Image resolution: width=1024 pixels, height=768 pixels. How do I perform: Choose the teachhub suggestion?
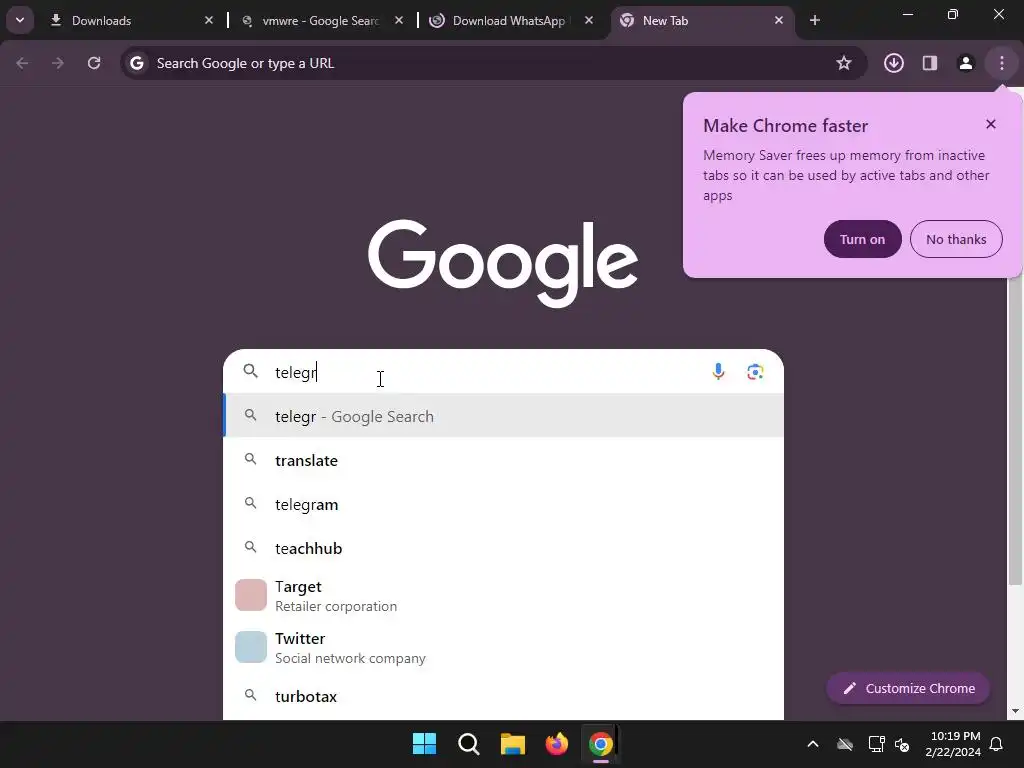tap(503, 548)
